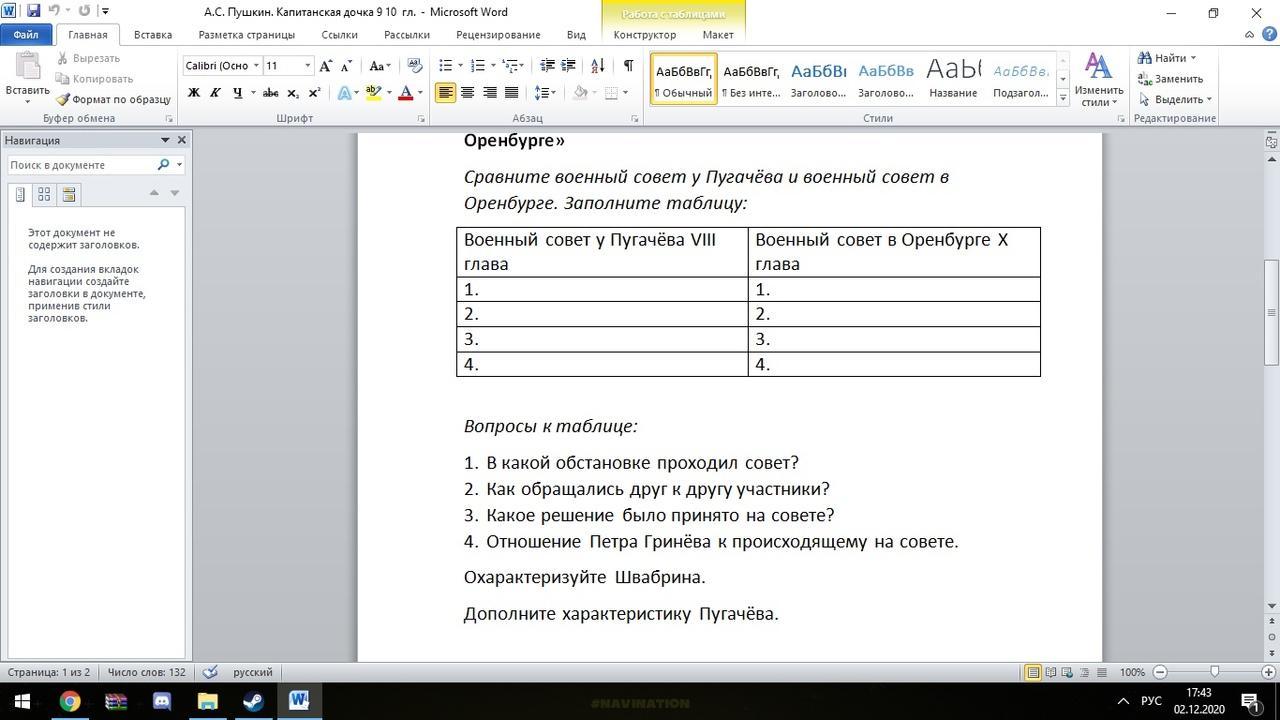Click the strikethrough abc icon
Screen dimensions: 1280x720
pos(270,93)
